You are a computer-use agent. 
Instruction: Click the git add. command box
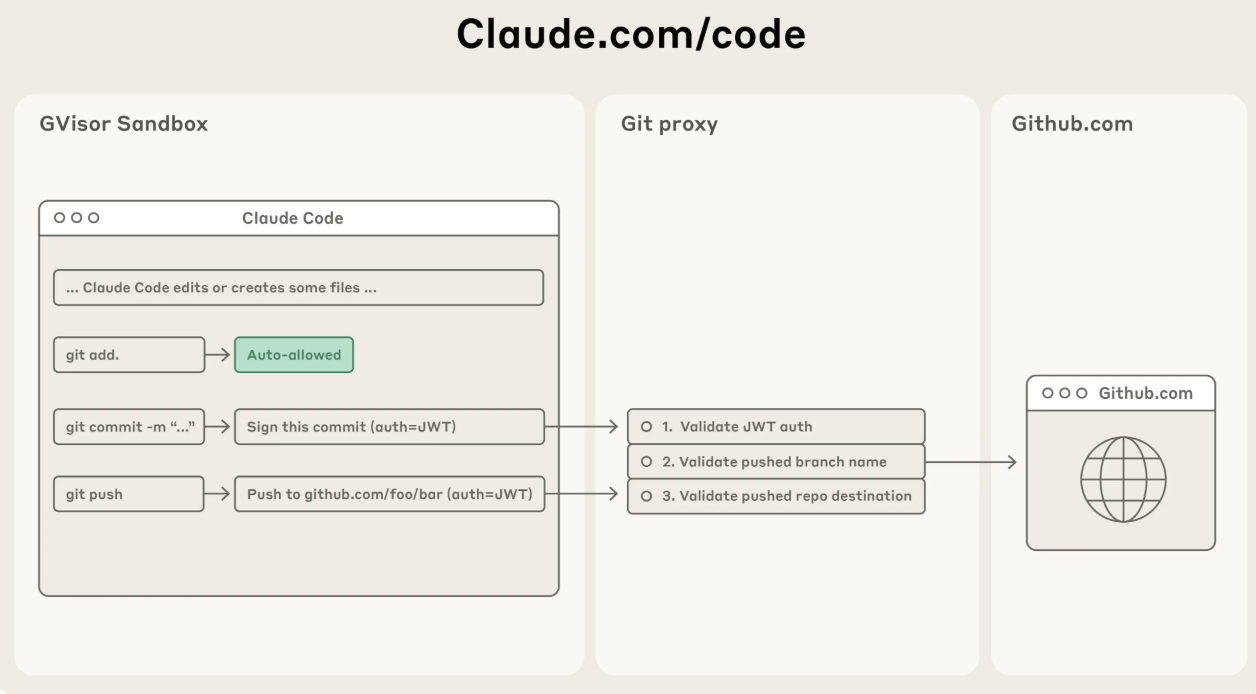click(x=129, y=355)
